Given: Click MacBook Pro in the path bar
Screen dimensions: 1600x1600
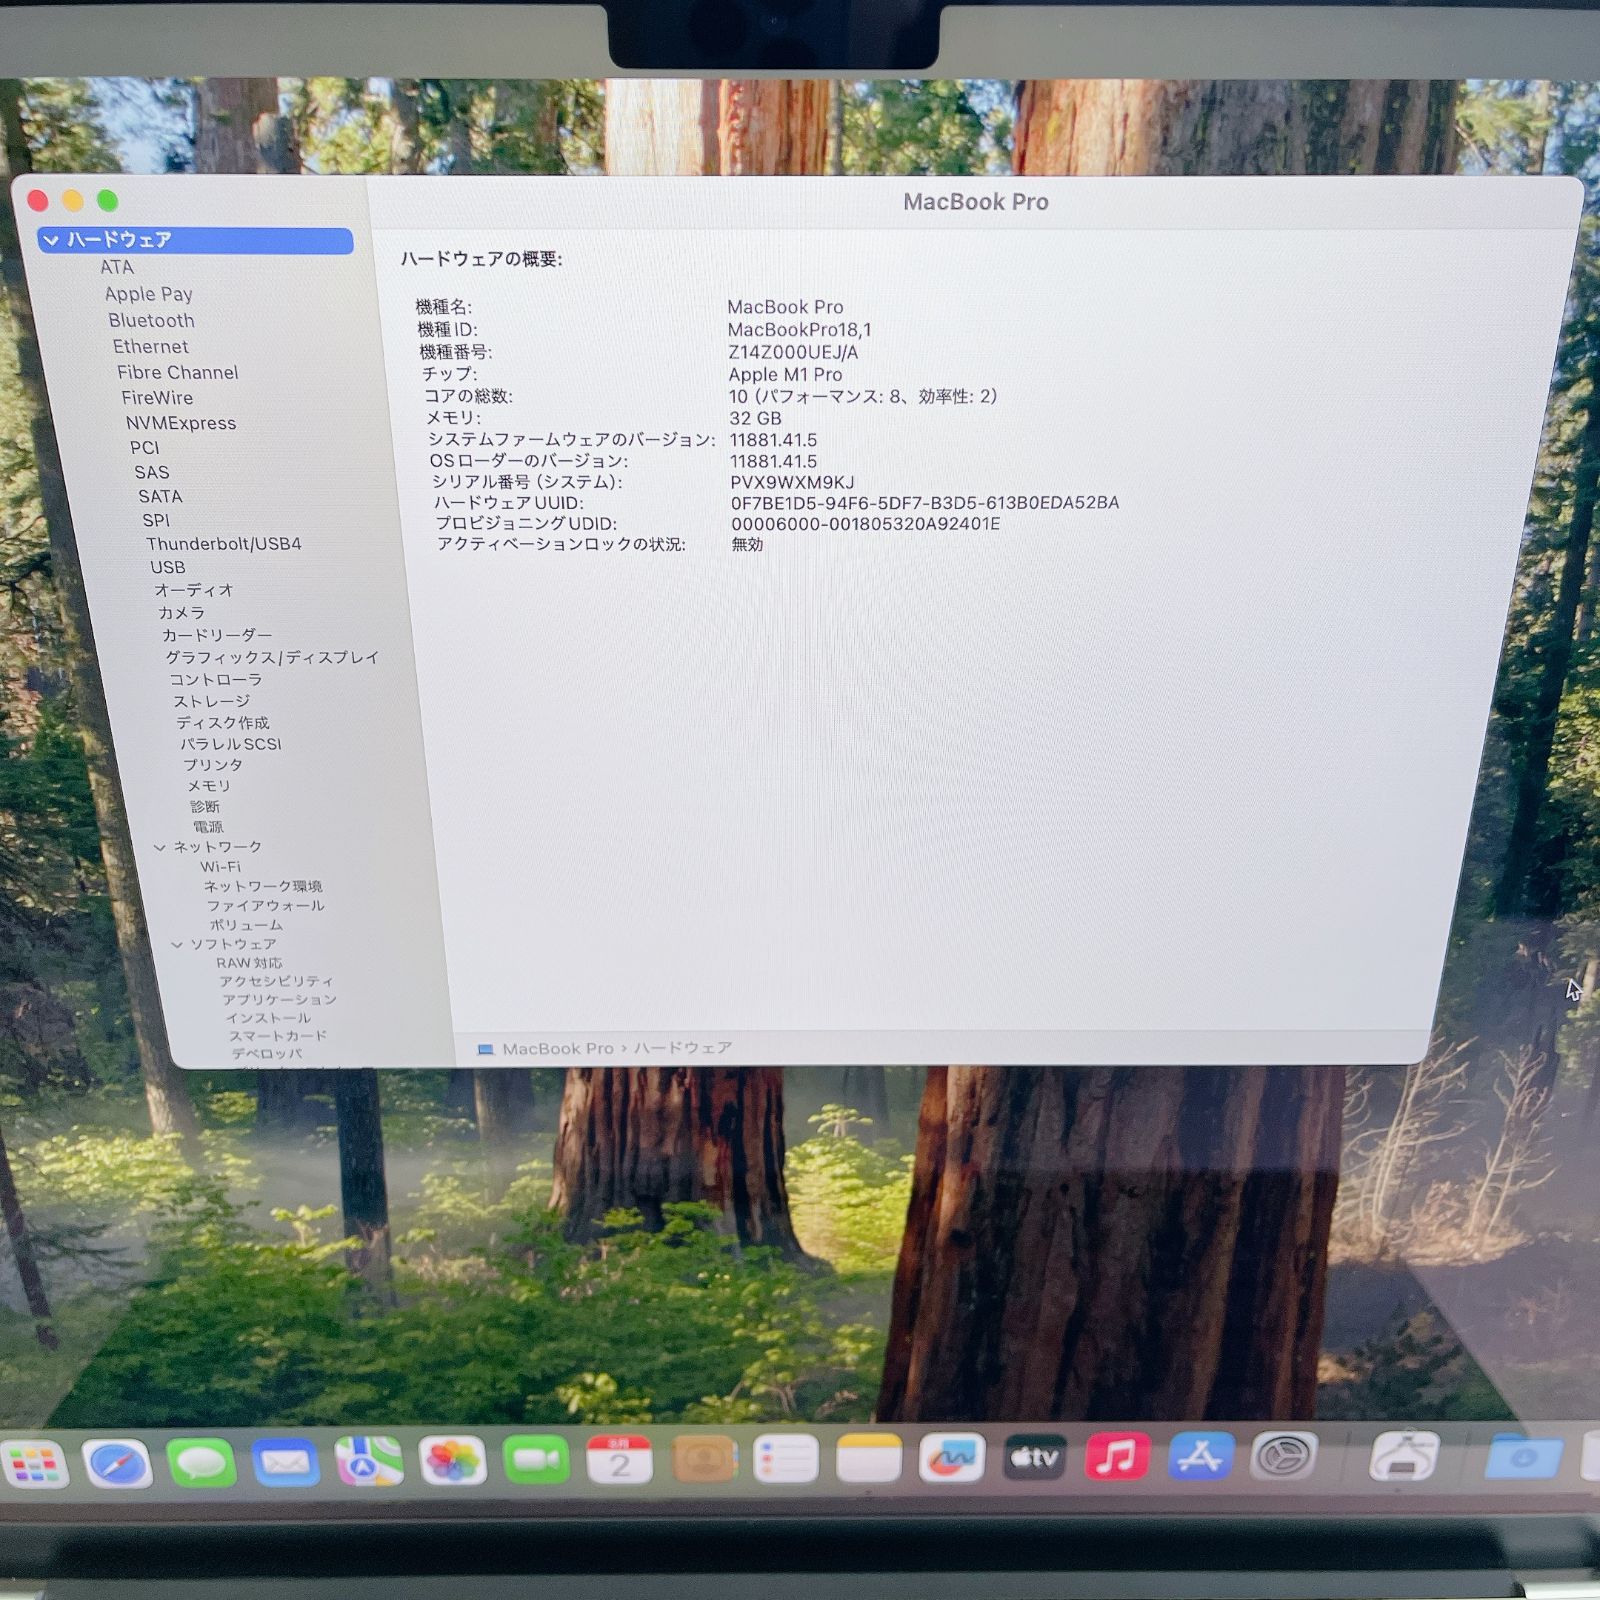Looking at the screenshot, I should (558, 1049).
